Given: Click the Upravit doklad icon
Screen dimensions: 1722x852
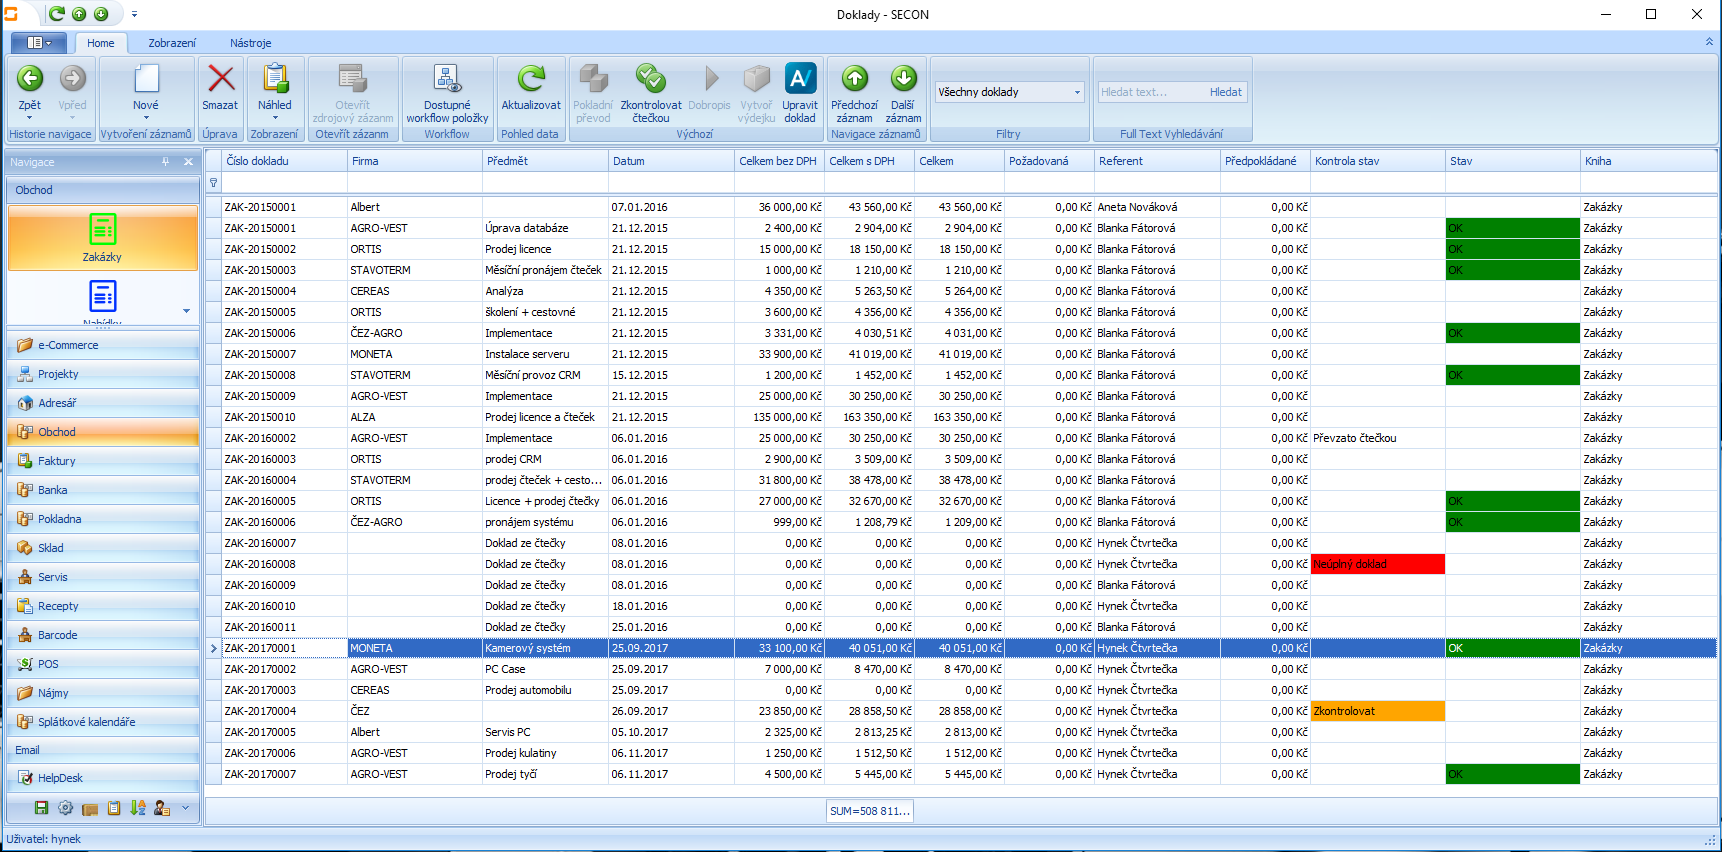Looking at the screenshot, I should [800, 79].
